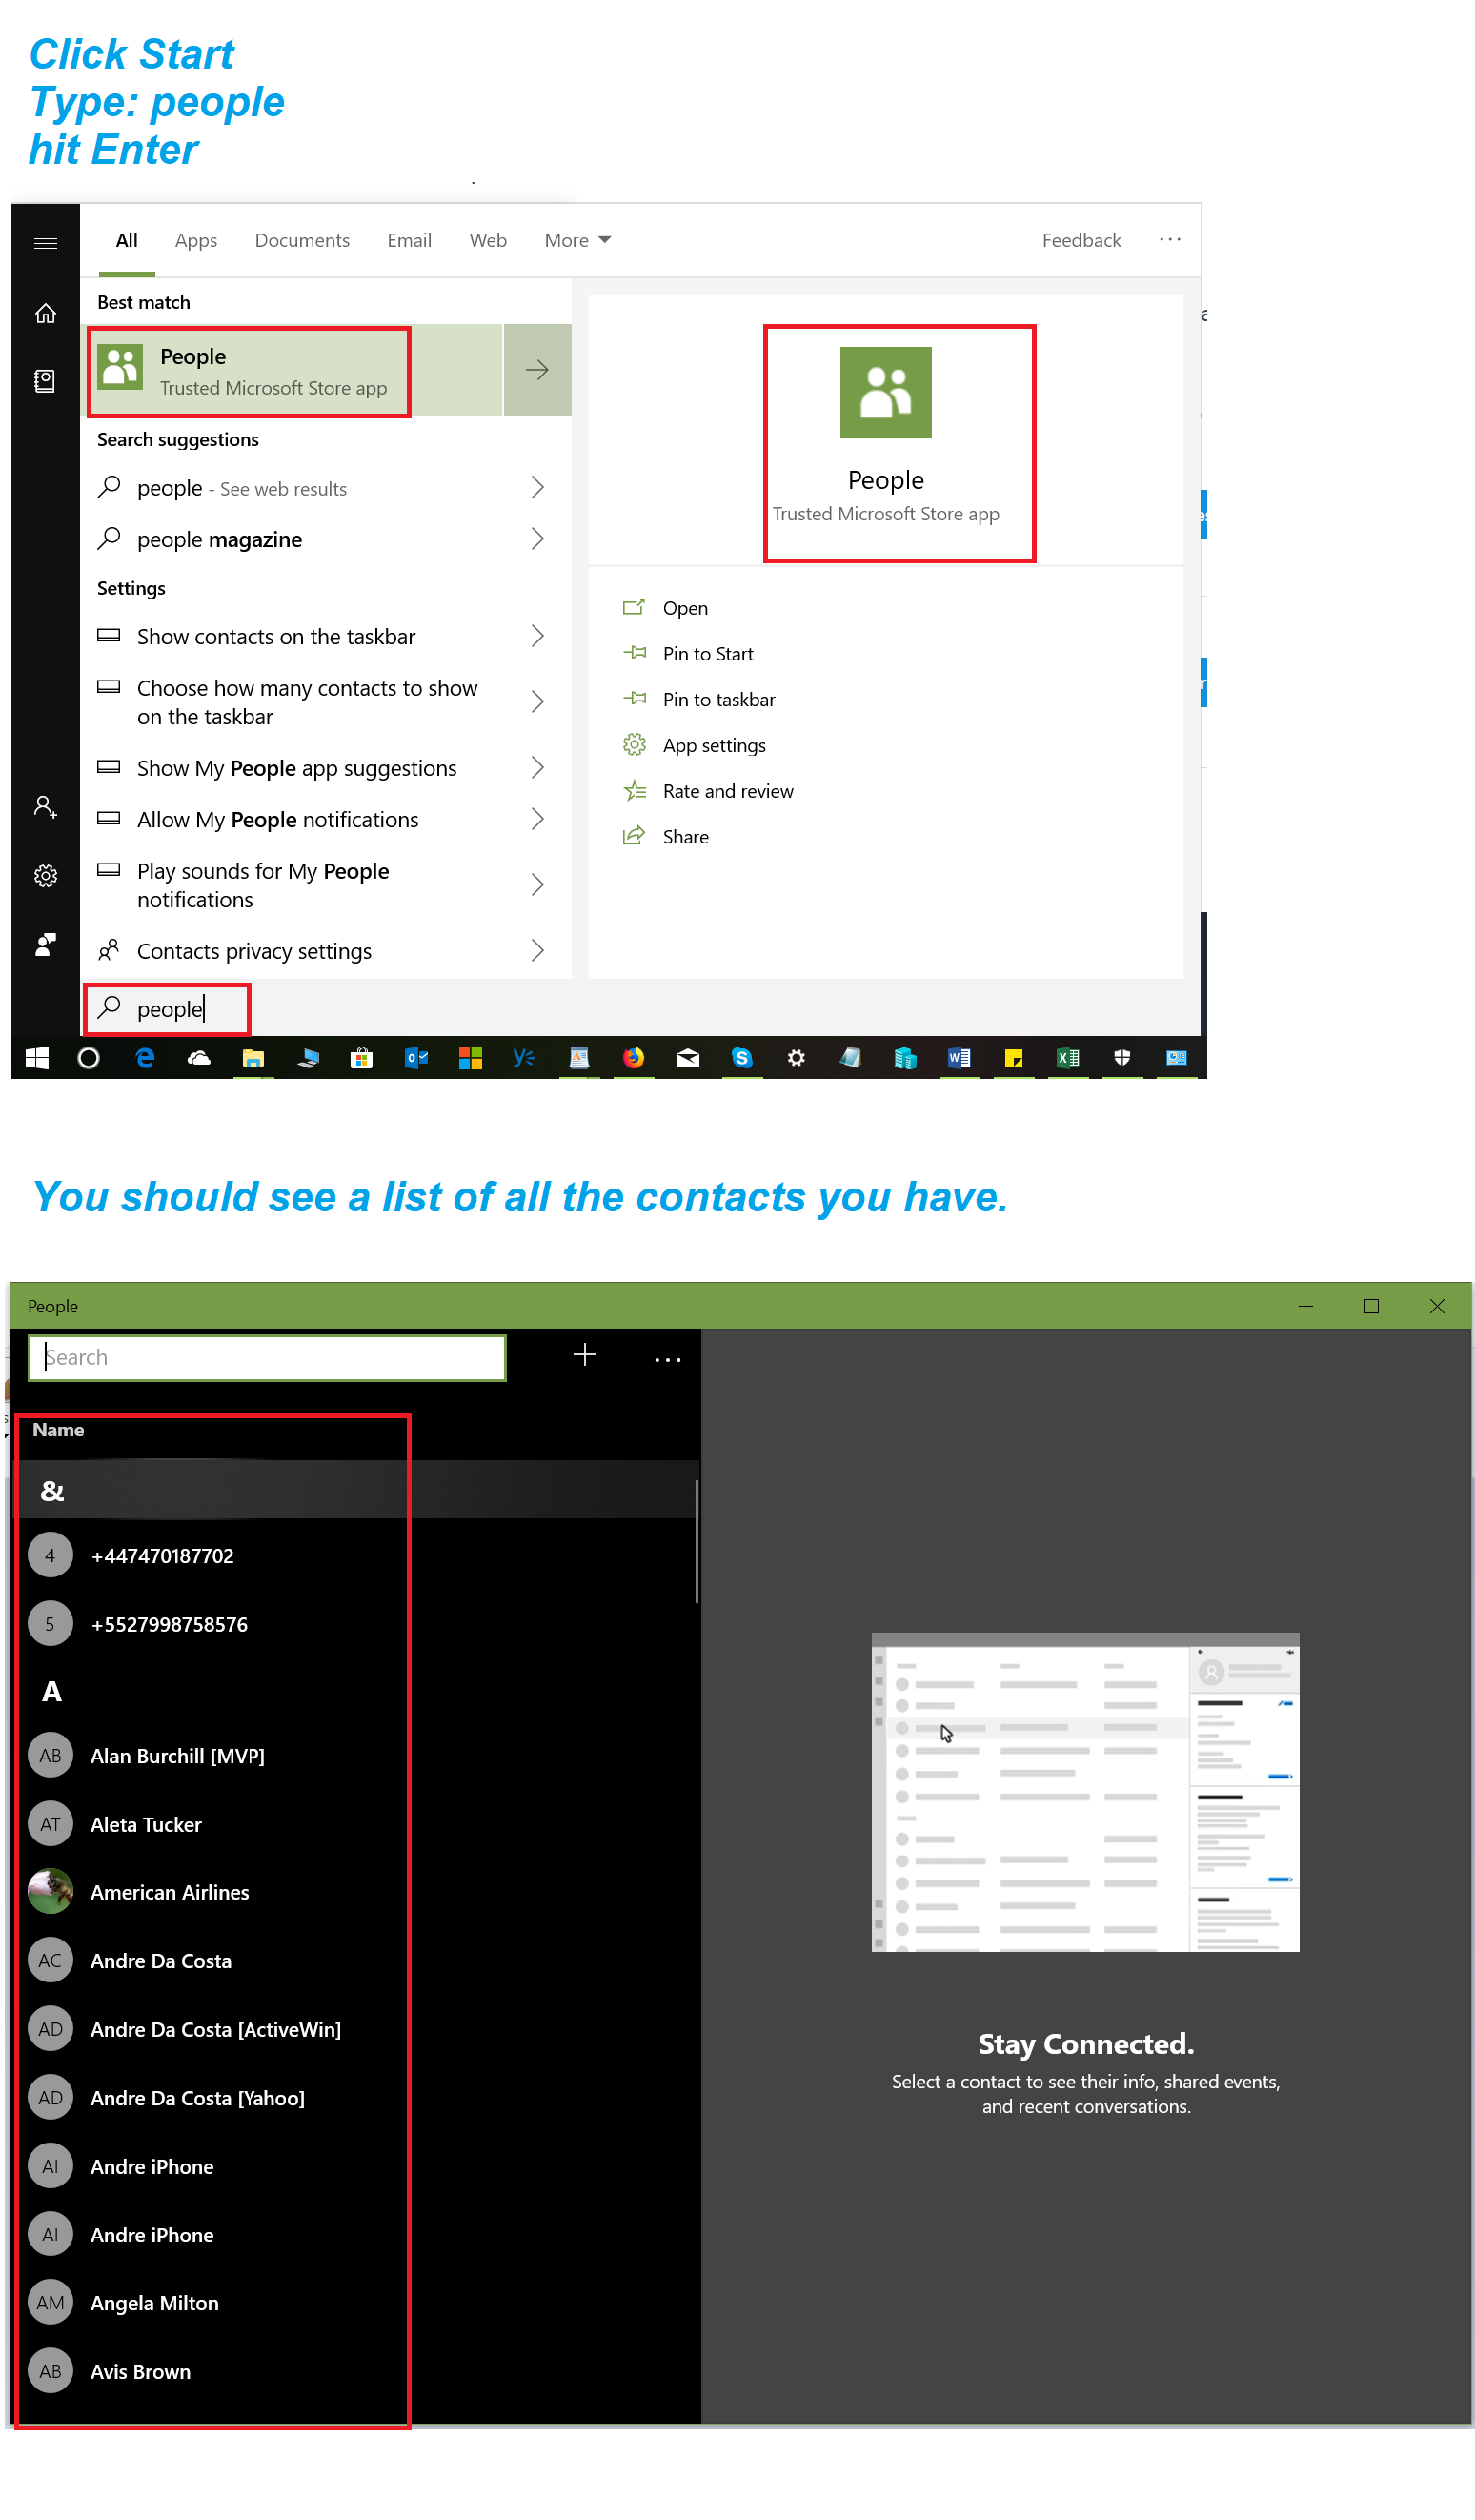Image resolution: width=1475 pixels, height=2520 pixels.
Task: Switch to the Documents search tab
Action: click(x=302, y=240)
